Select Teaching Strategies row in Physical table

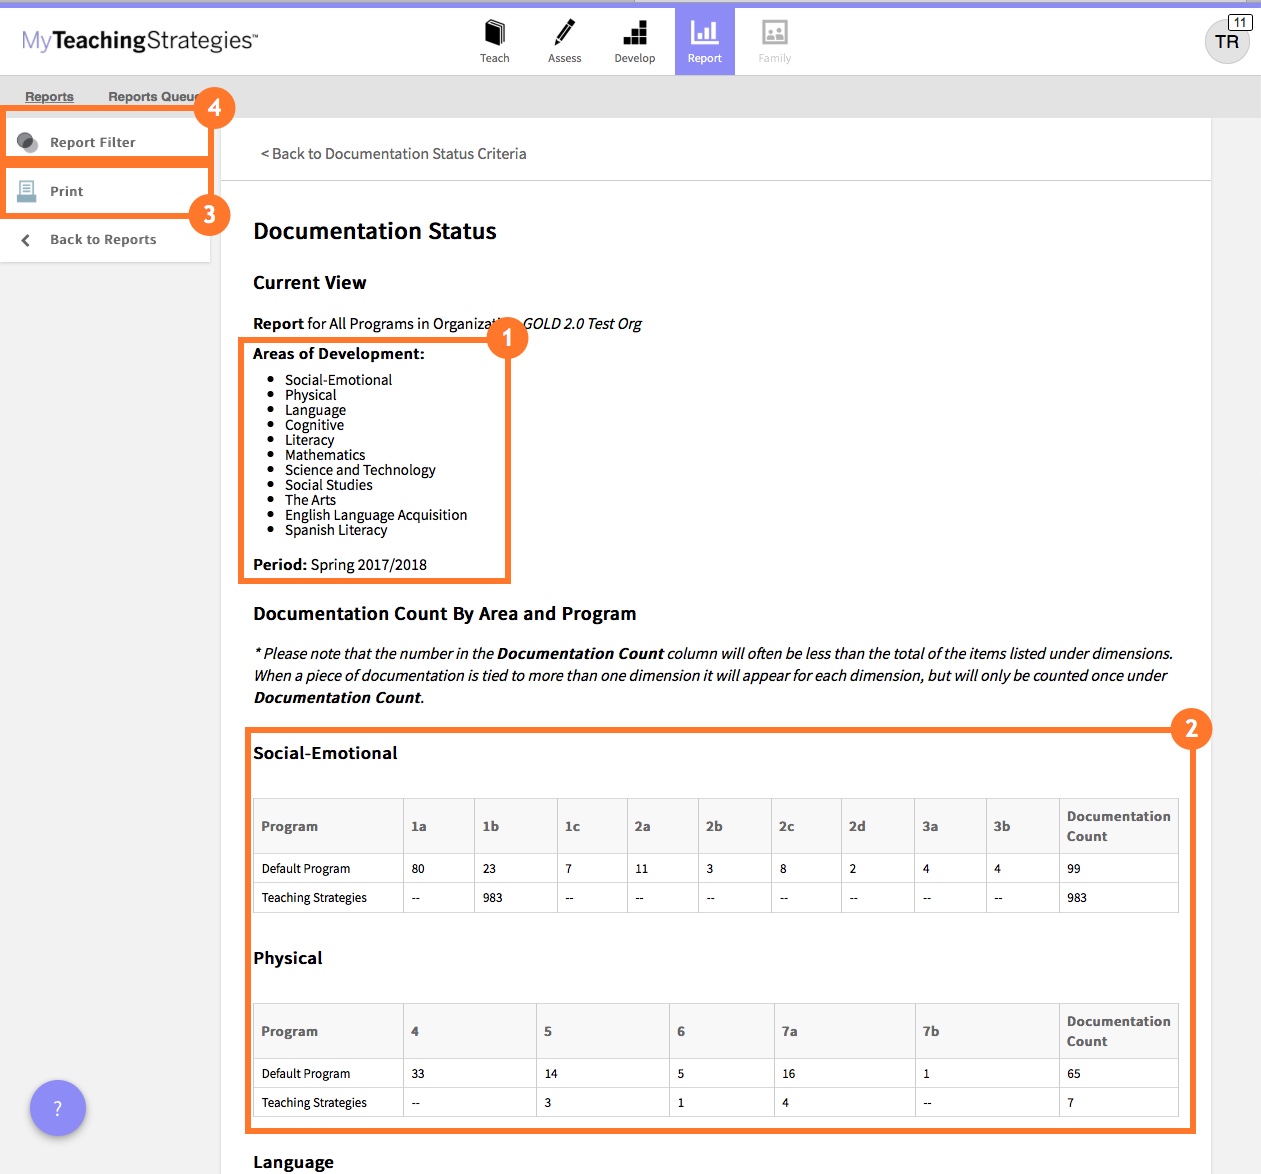(x=313, y=1102)
